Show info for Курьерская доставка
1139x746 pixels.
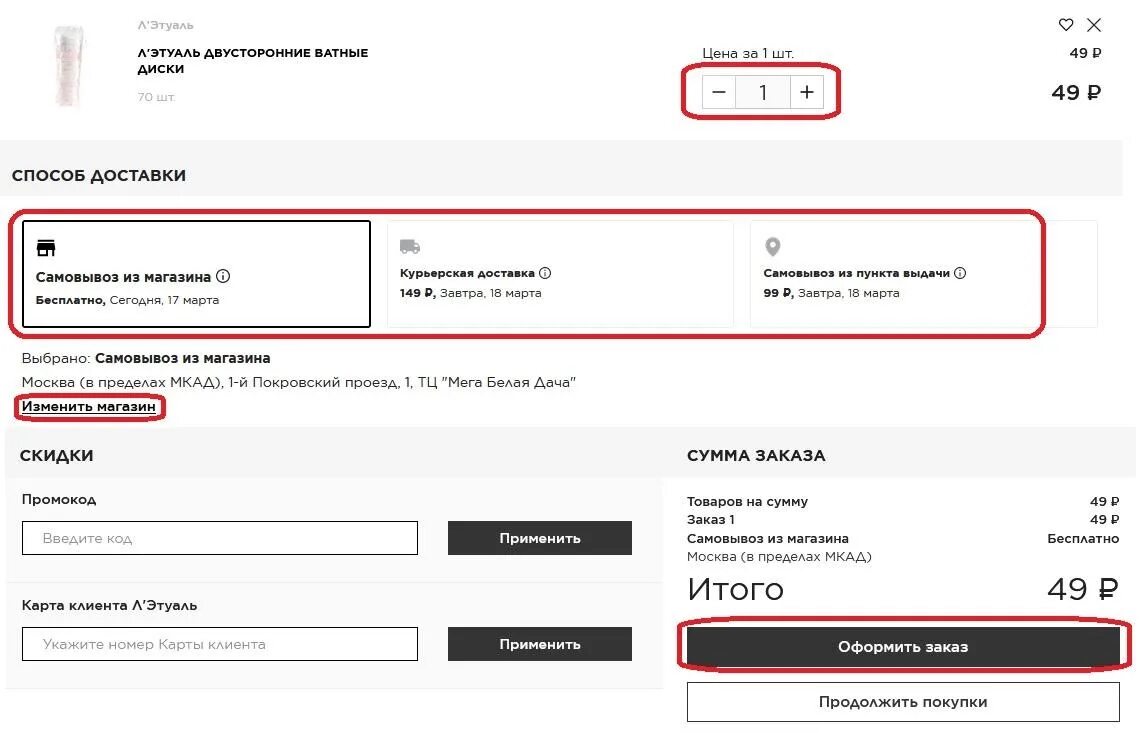coord(545,273)
